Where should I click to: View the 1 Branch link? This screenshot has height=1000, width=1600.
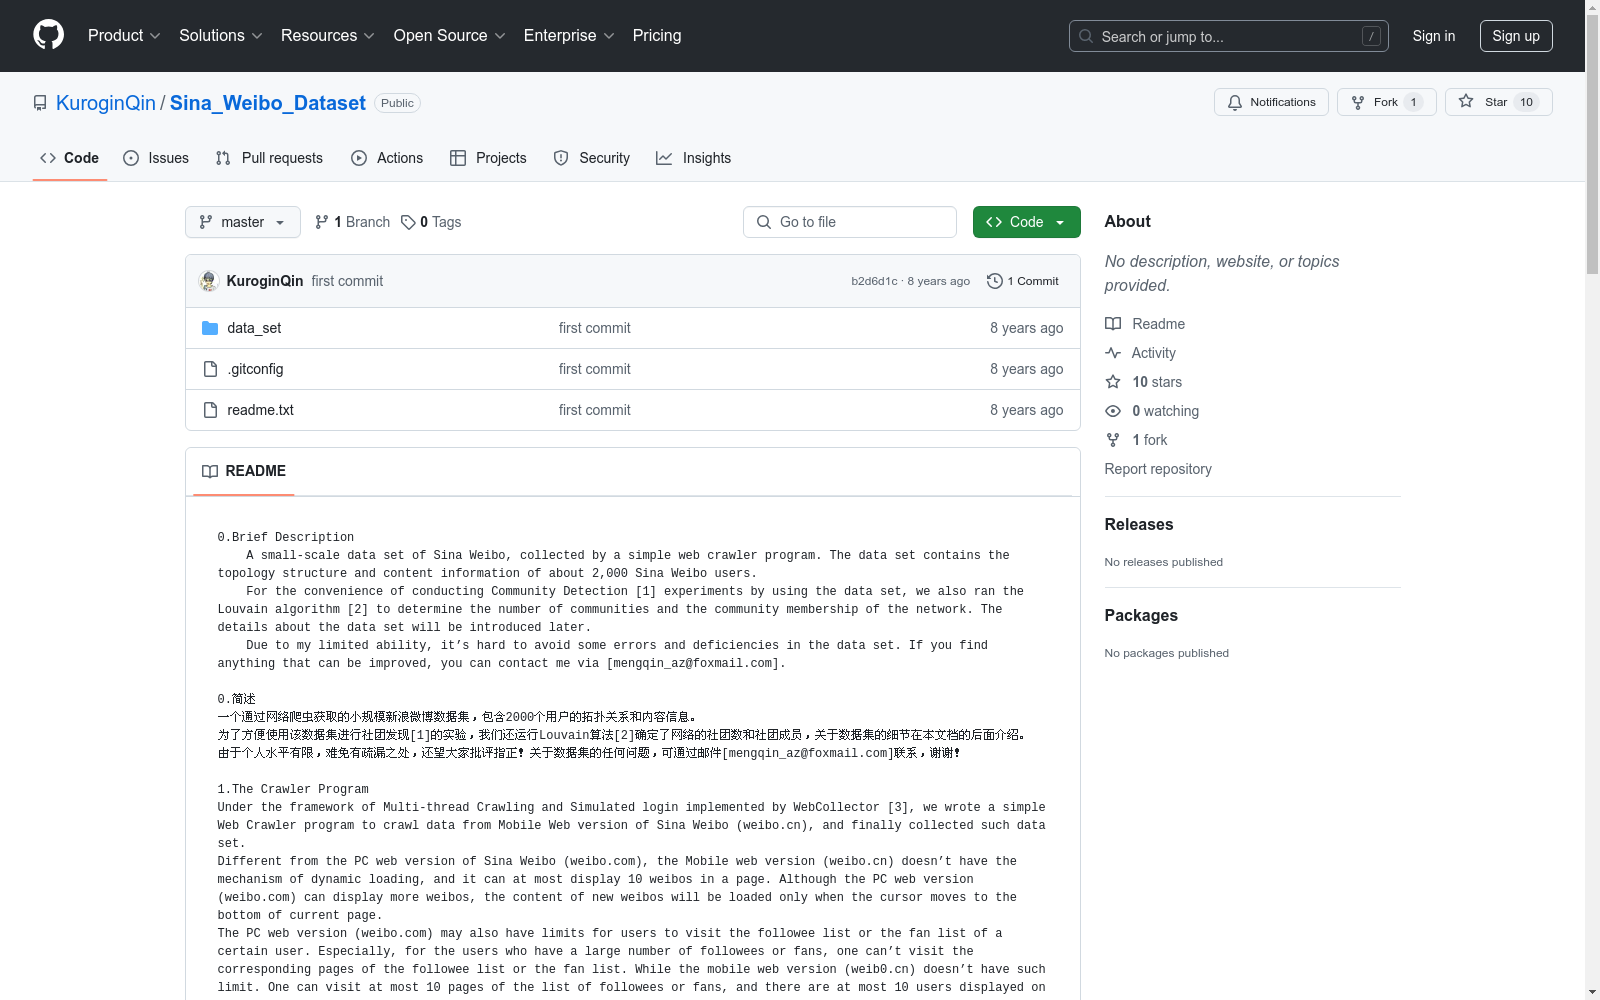pyautogui.click(x=352, y=222)
